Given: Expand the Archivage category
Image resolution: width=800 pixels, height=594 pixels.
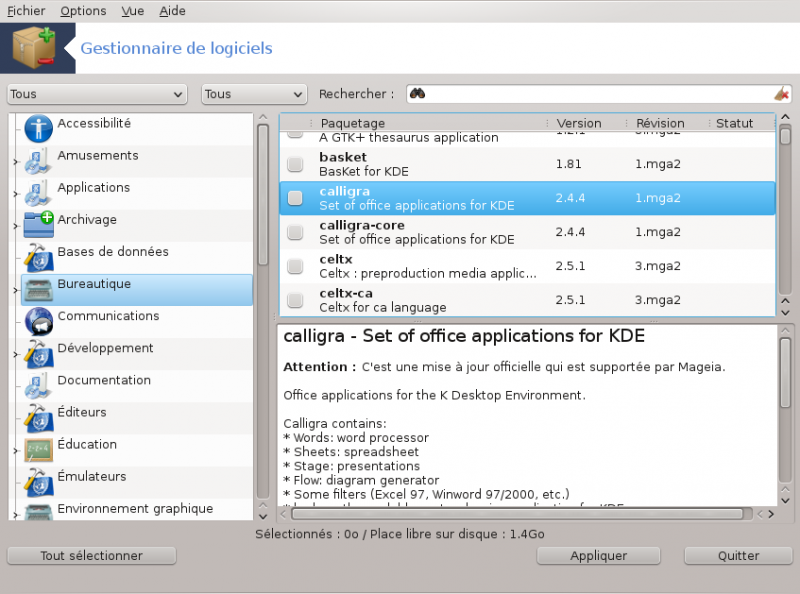Looking at the screenshot, I should pos(16,226).
